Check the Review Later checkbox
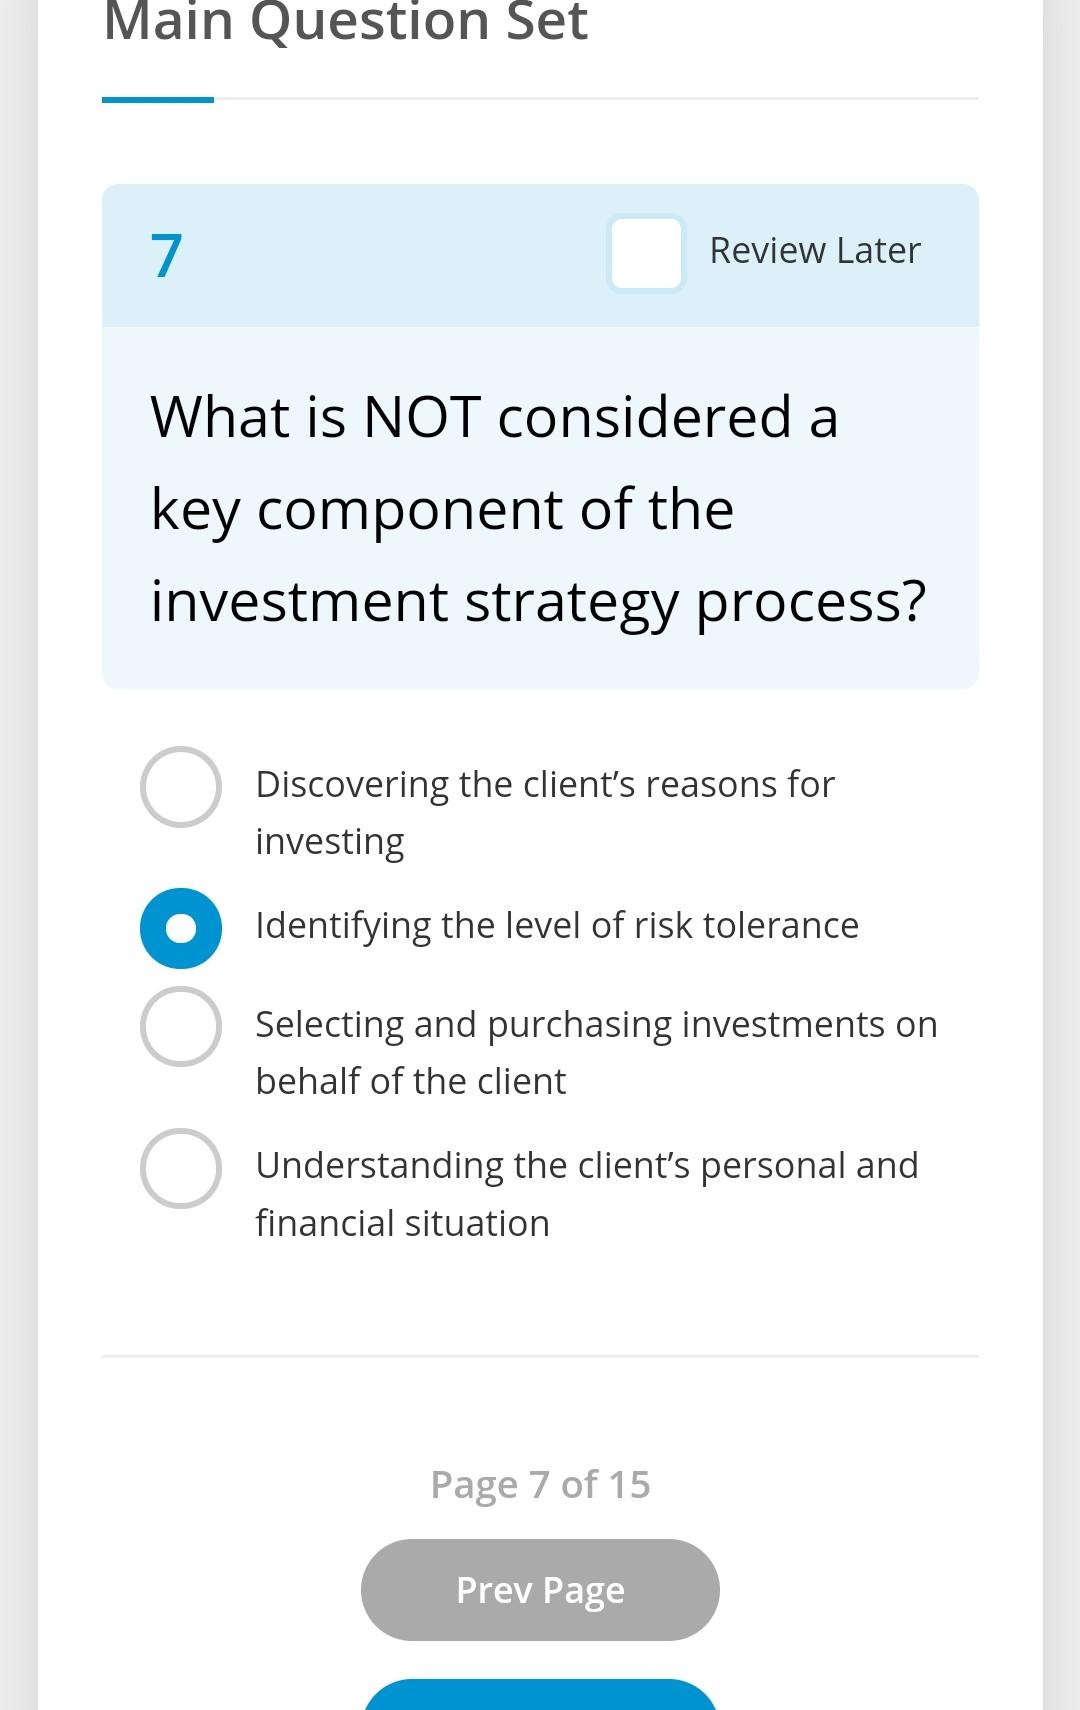Image resolution: width=1080 pixels, height=1710 pixels. point(645,252)
